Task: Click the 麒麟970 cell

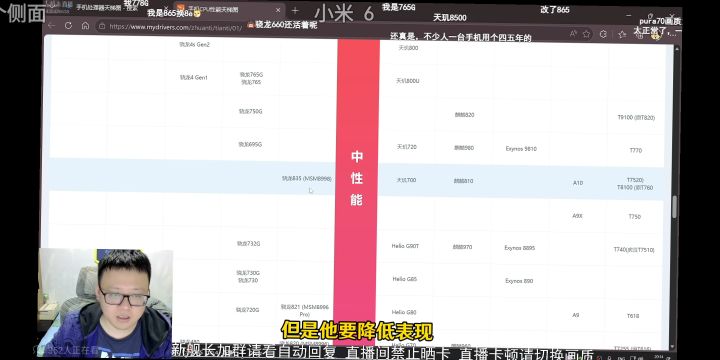Action: pyautogui.click(x=462, y=247)
